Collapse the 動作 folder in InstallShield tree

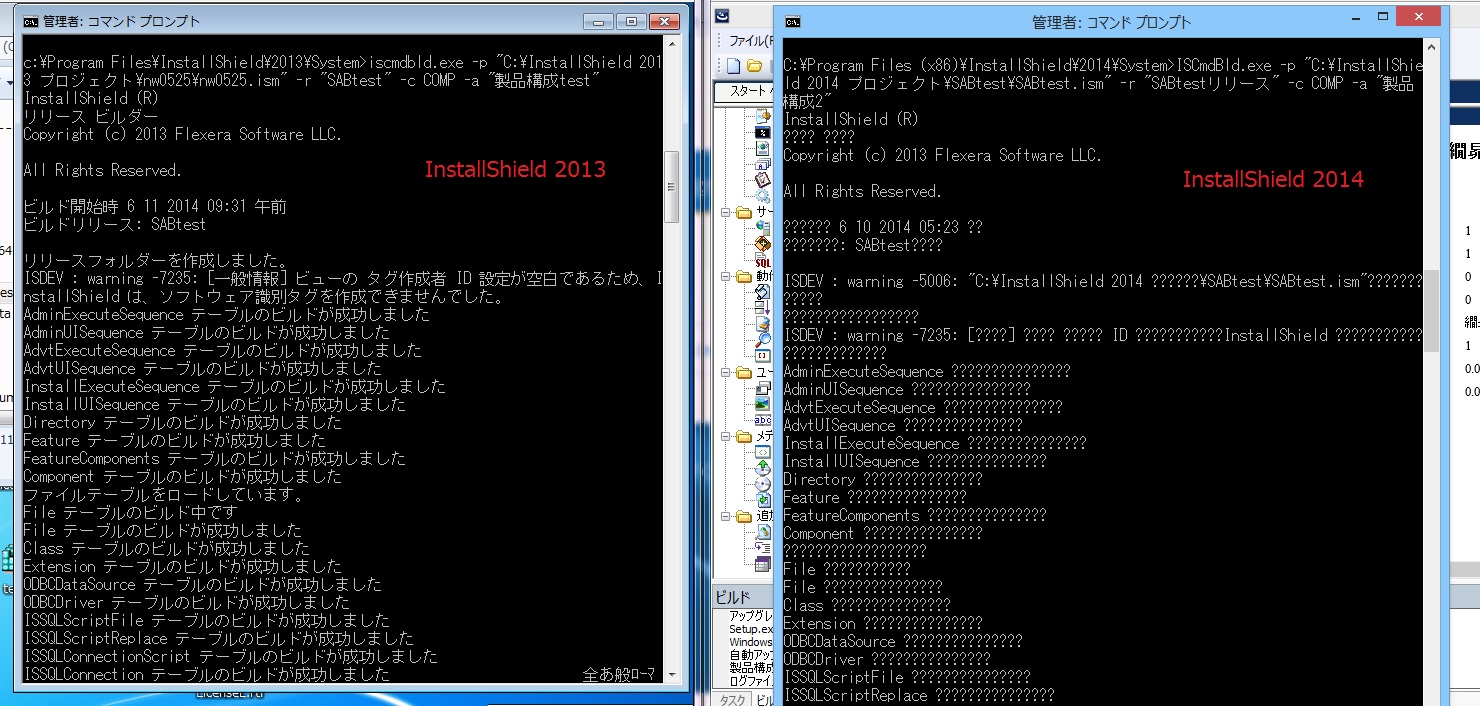(x=727, y=276)
